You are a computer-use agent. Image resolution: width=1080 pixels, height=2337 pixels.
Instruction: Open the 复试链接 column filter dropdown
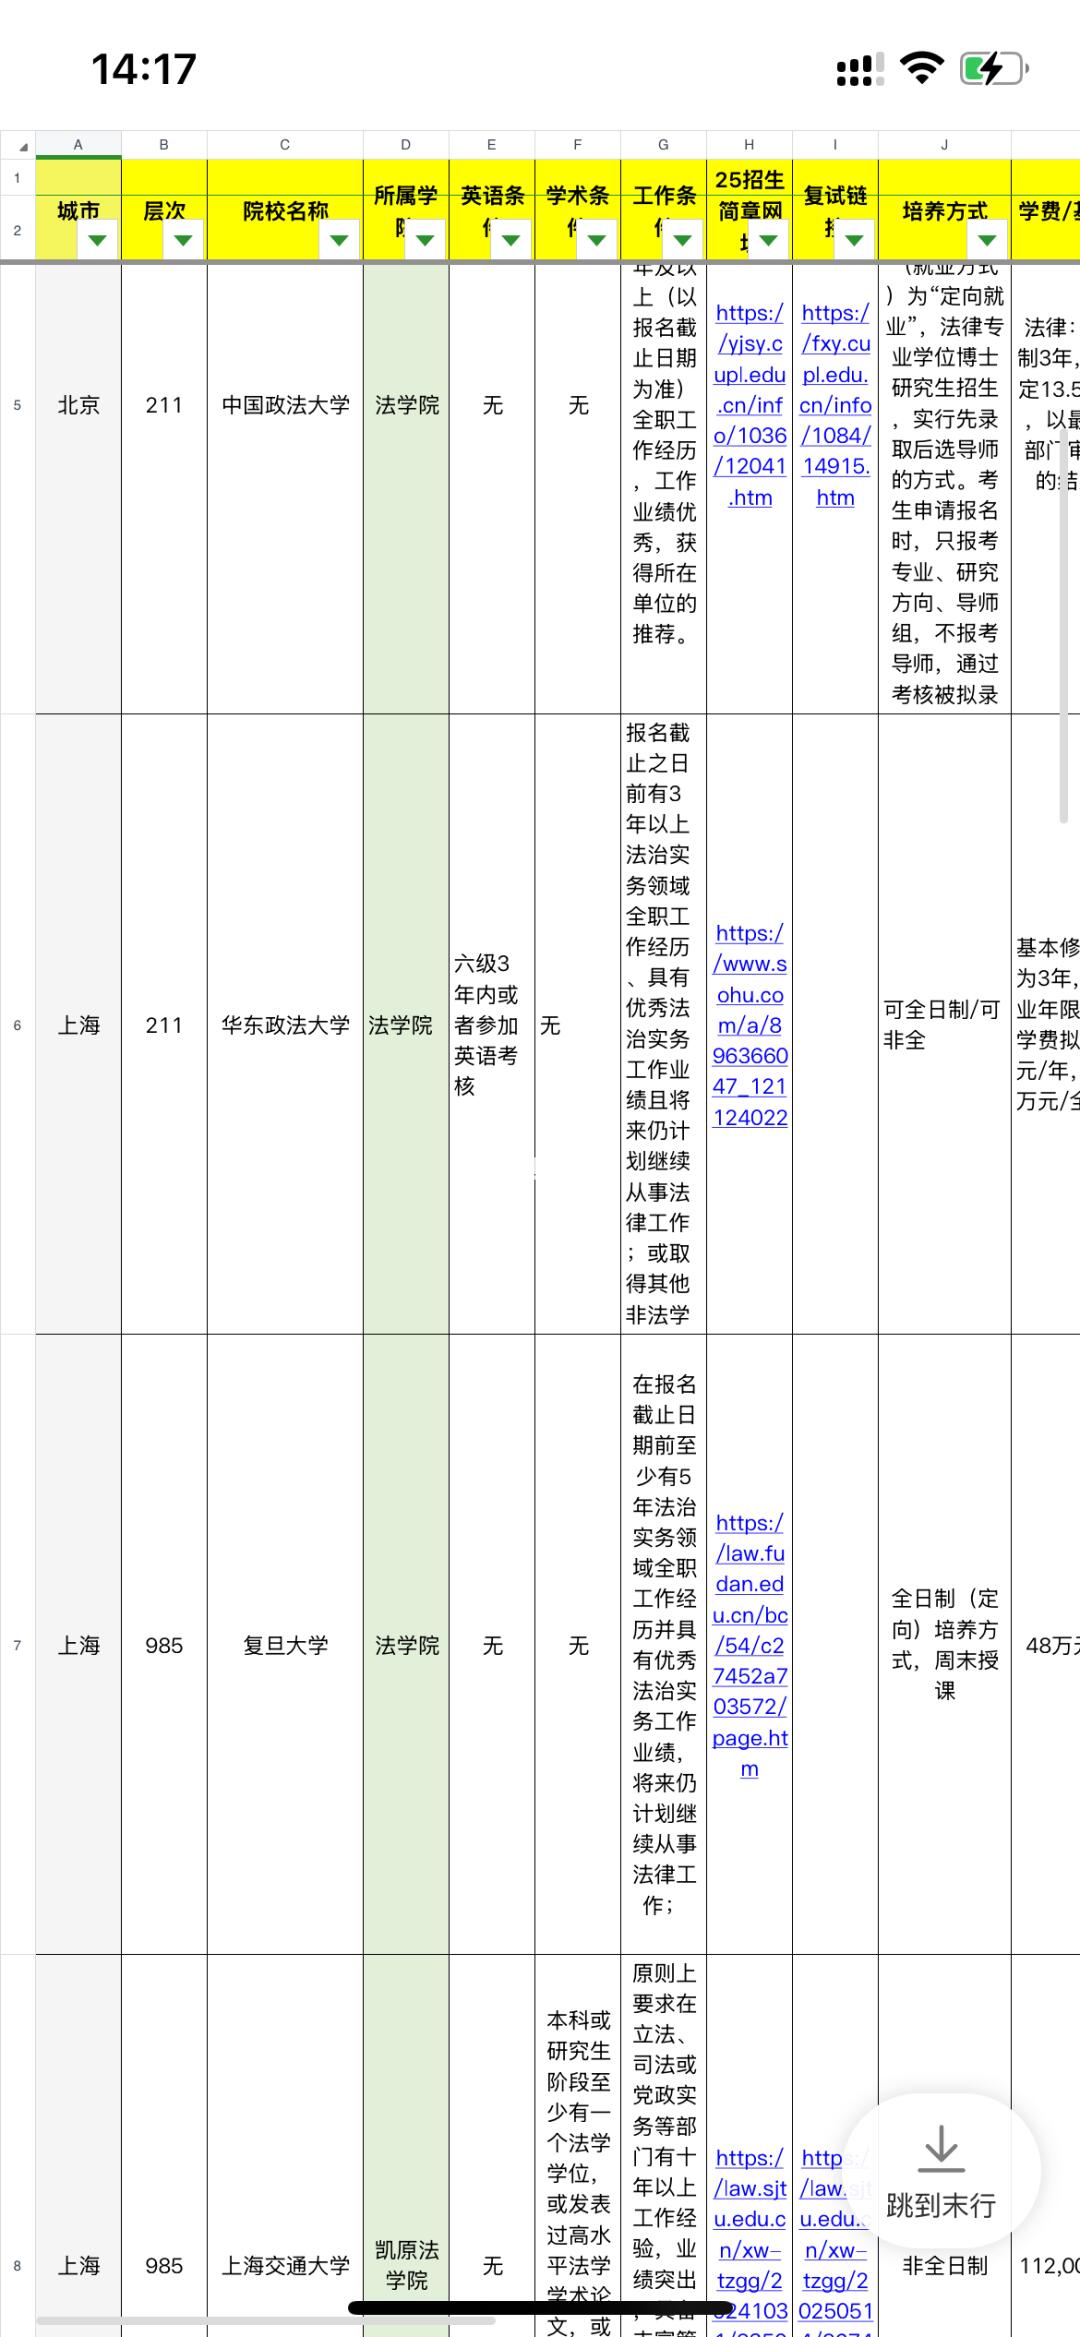pos(854,240)
